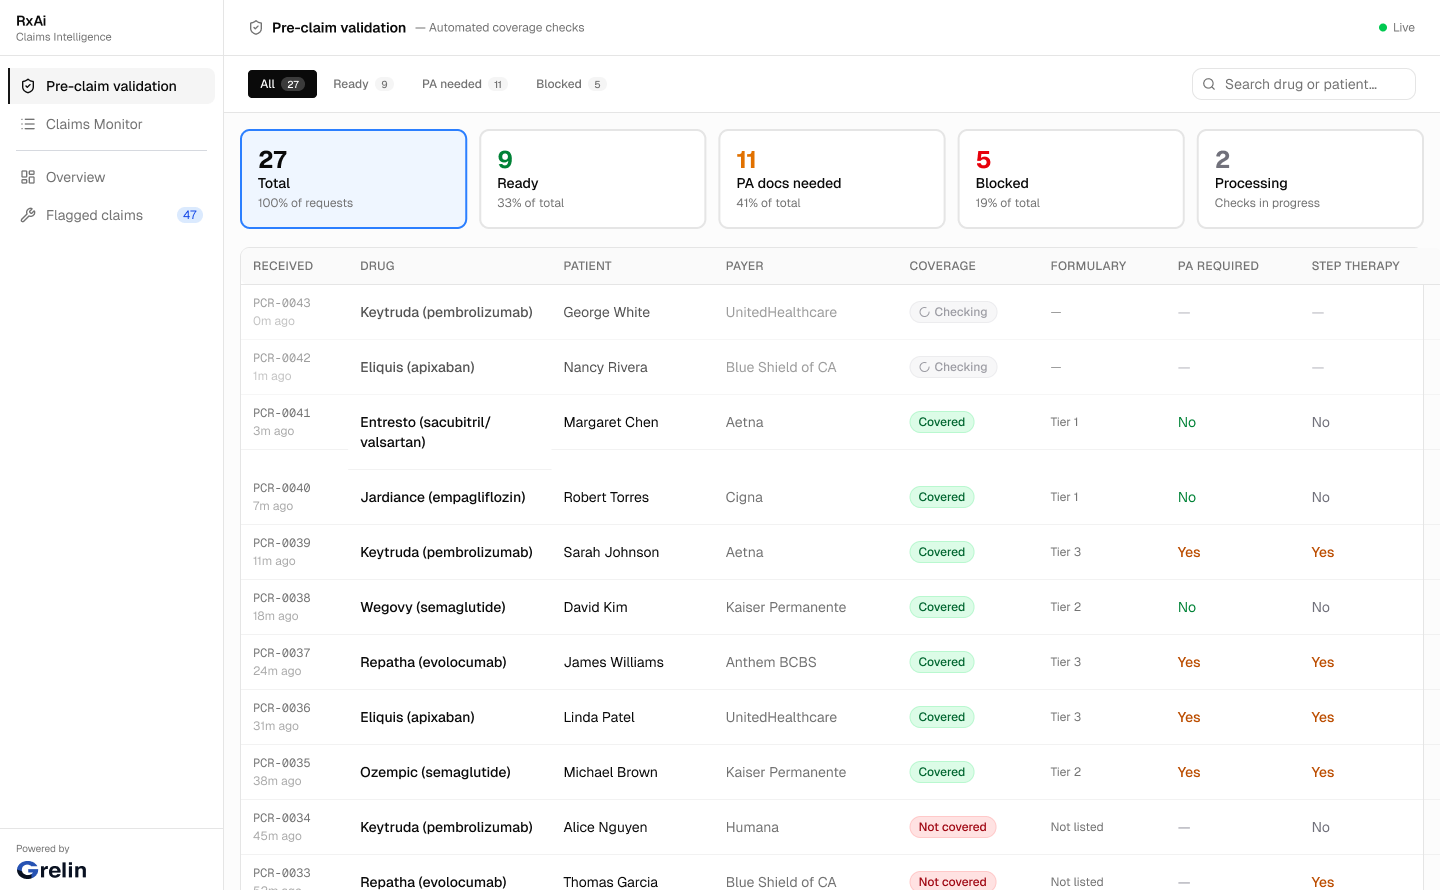Click Tier 2 in David Kim's row
Image resolution: width=1440 pixels, height=890 pixels.
click(1065, 607)
